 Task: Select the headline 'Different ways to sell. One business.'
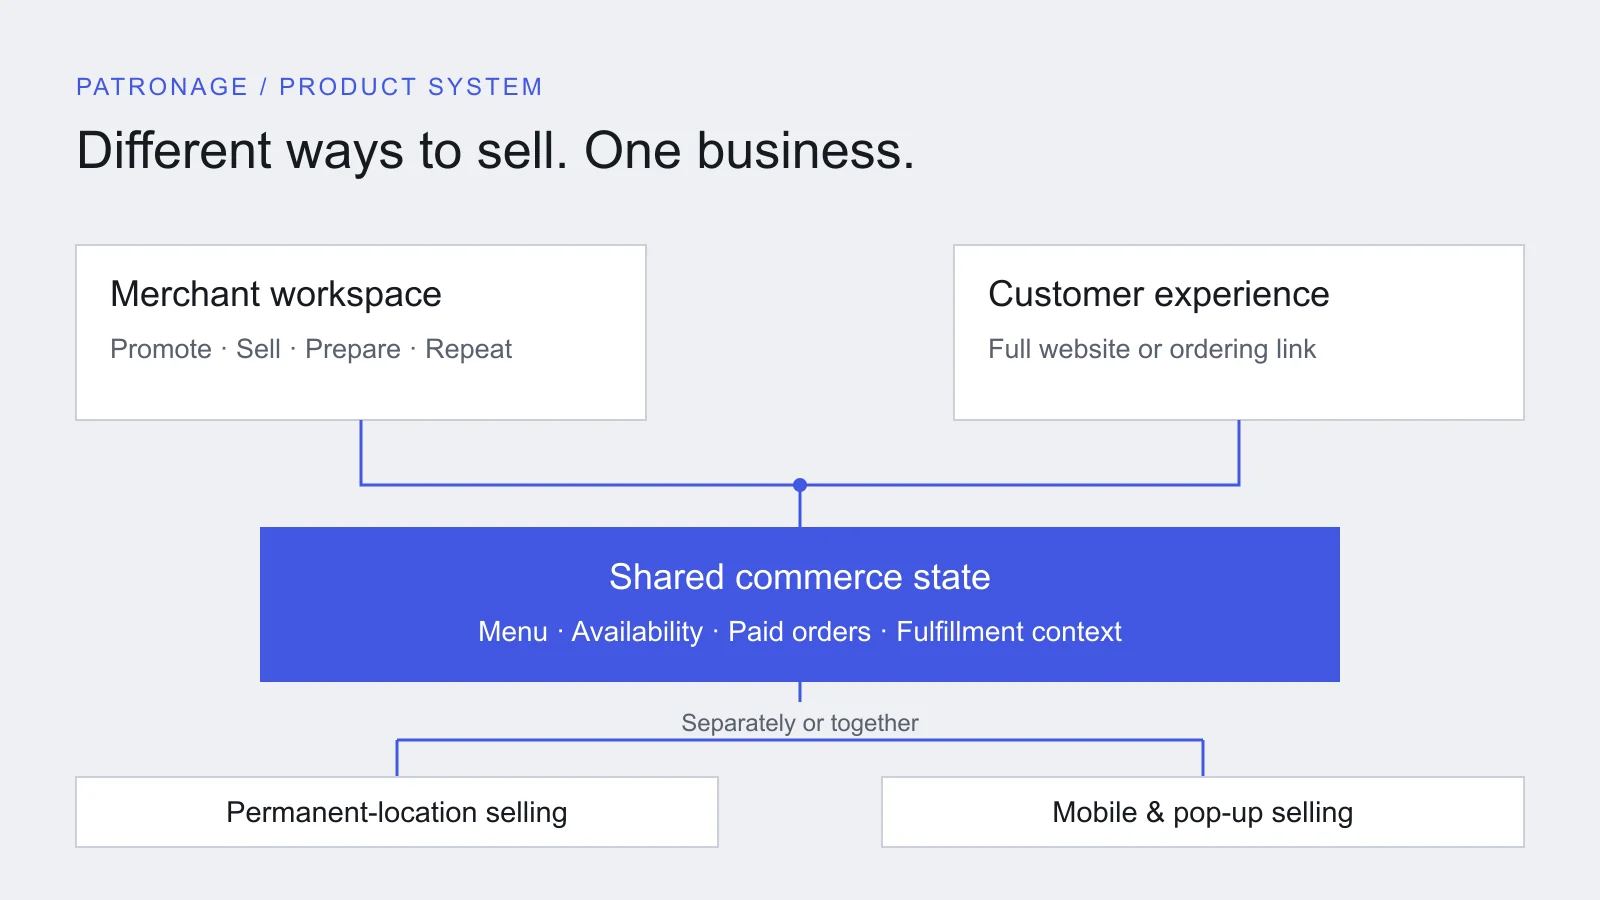495,152
